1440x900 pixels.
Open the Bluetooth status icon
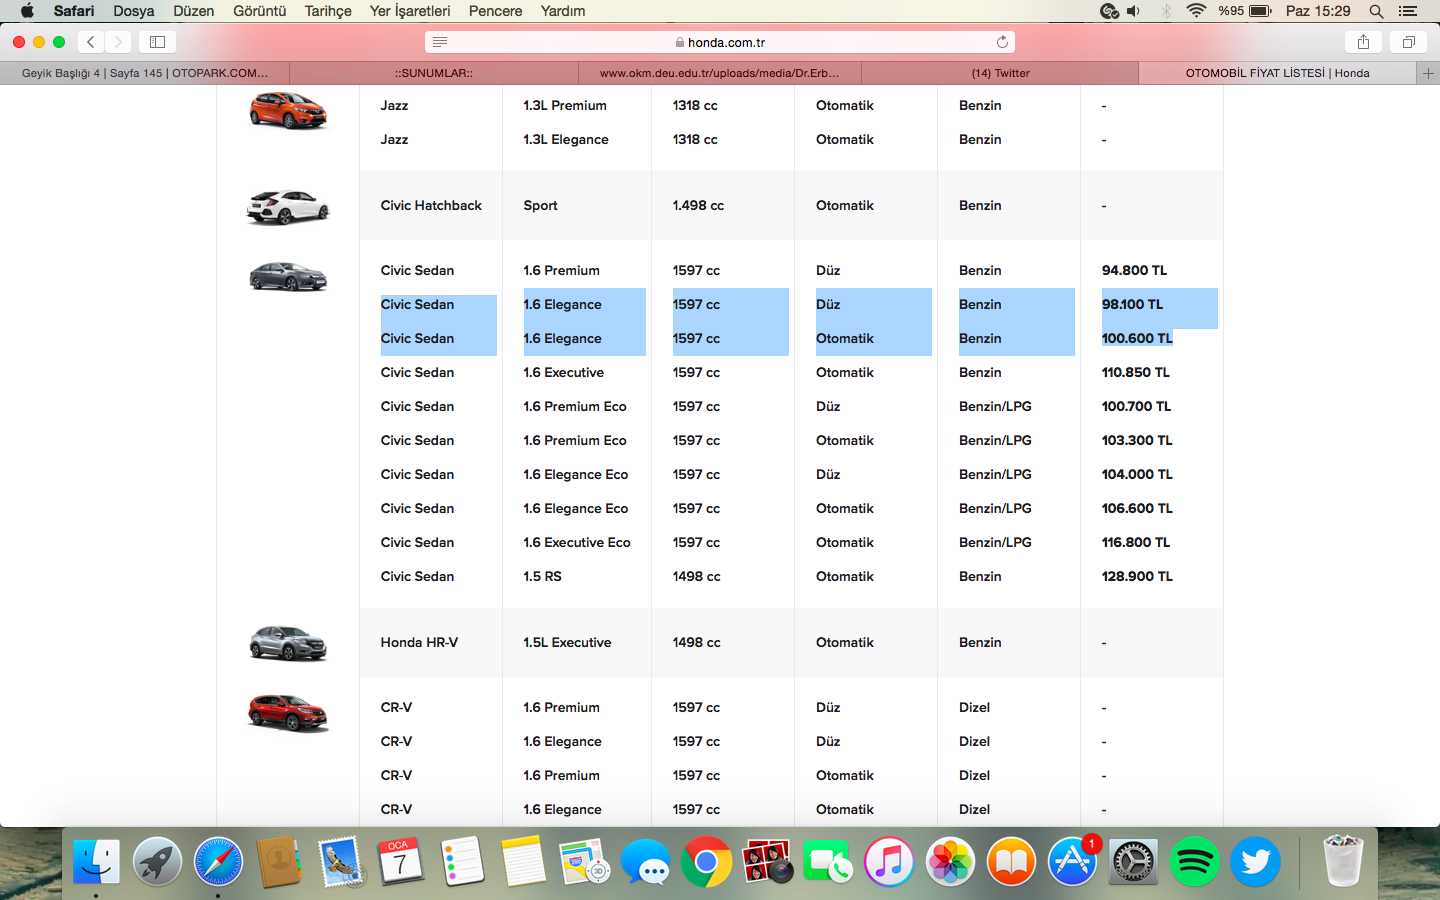click(1166, 11)
